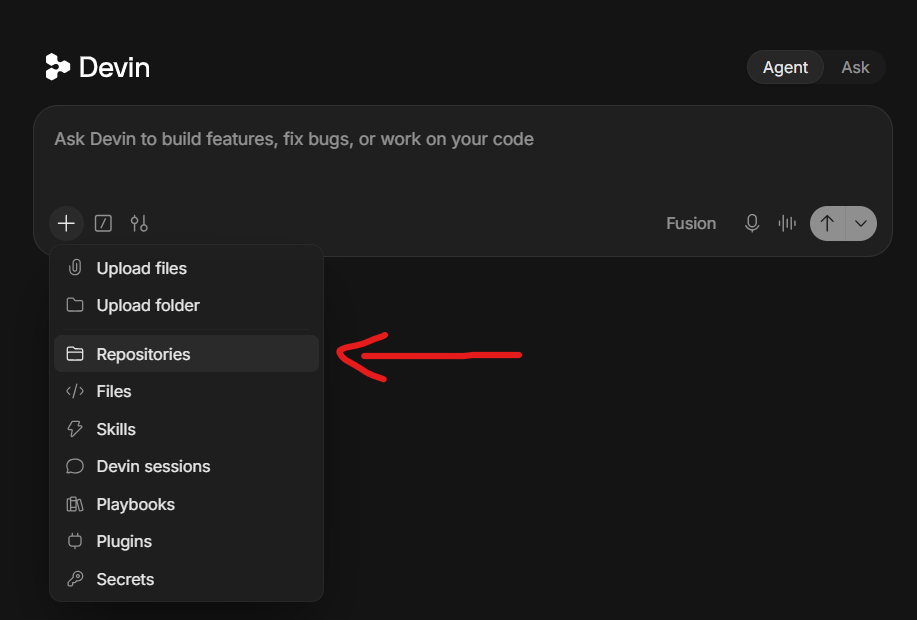Screen dimensions: 917x620
Task: Click the plus attach button
Action: pyautogui.click(x=66, y=223)
